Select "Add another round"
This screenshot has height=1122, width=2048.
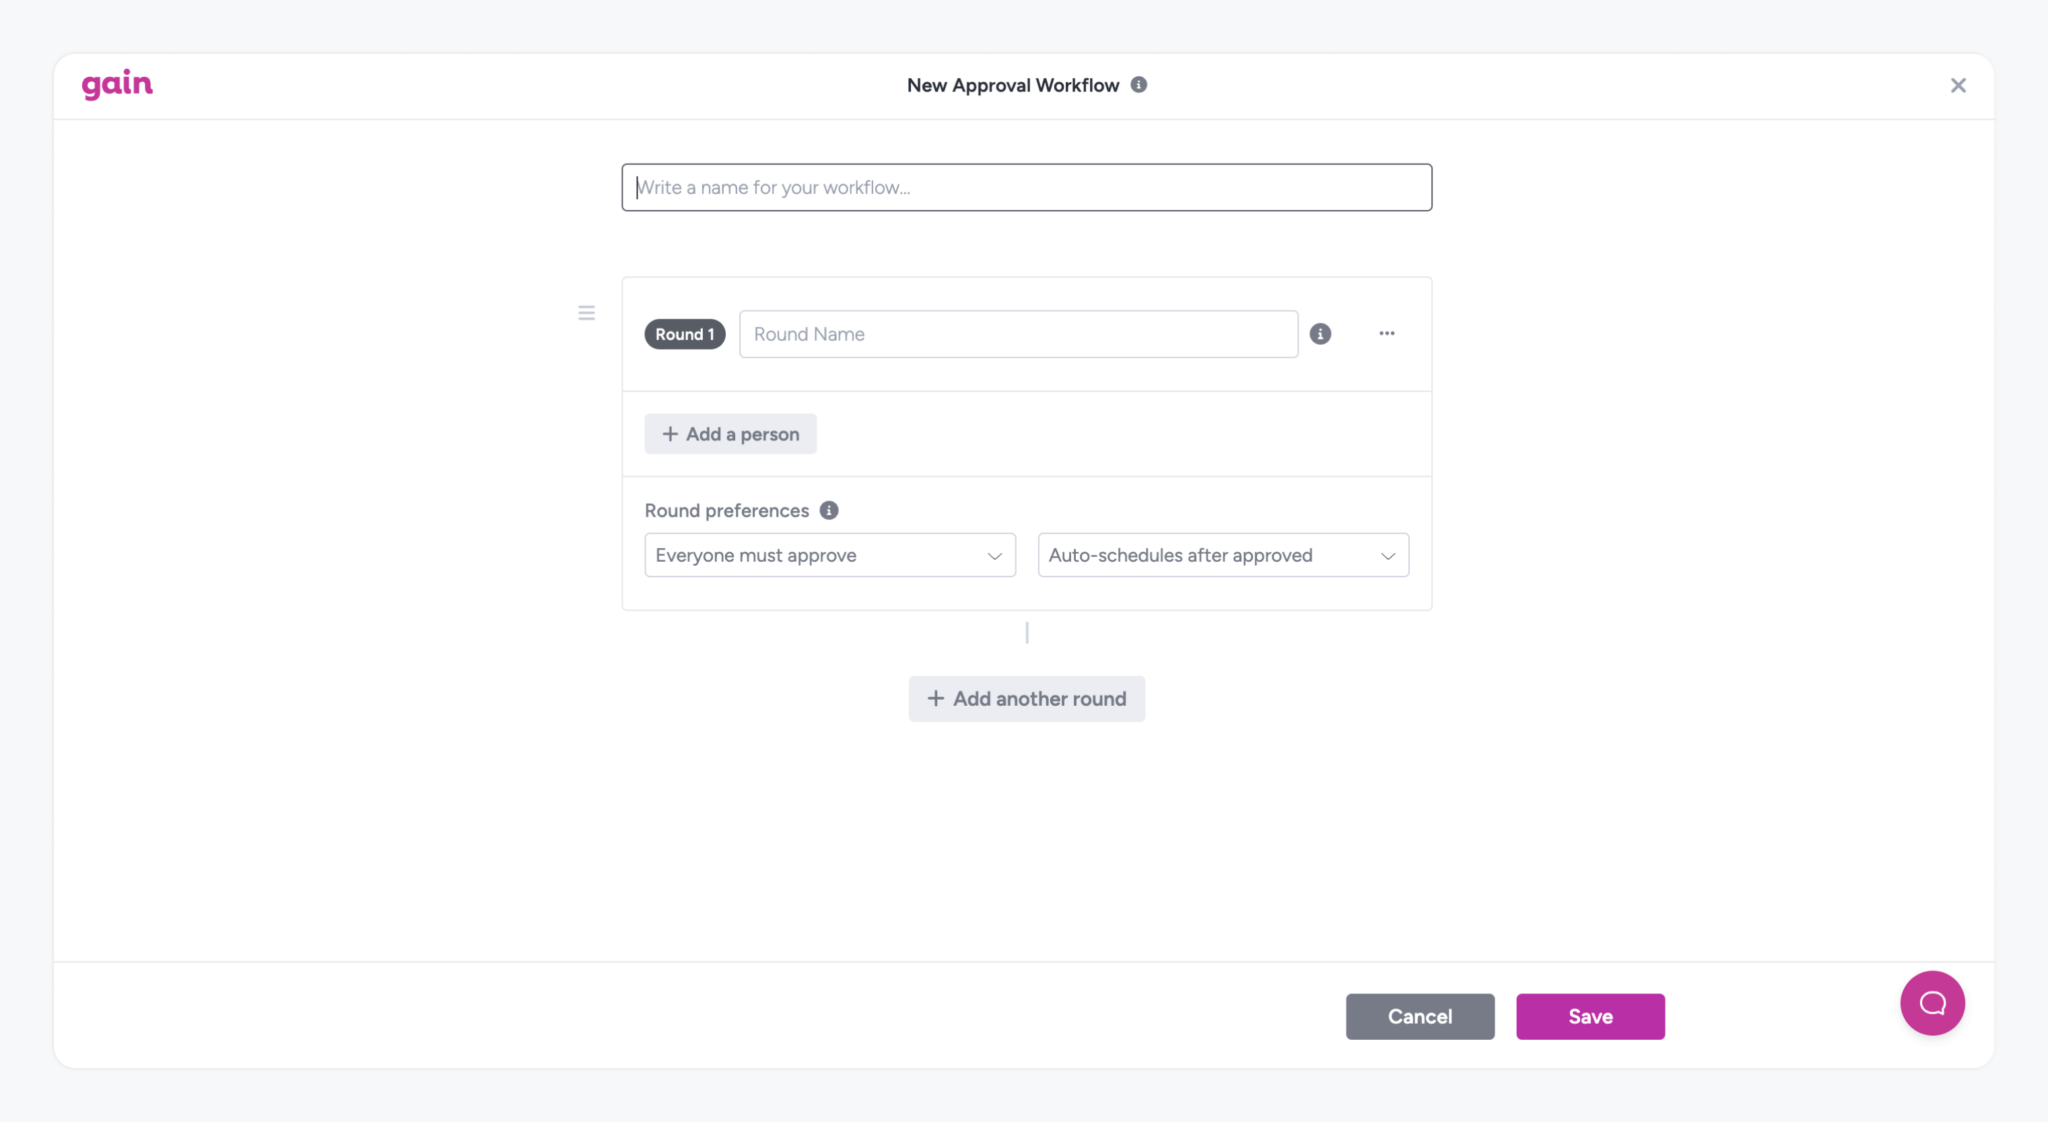tap(1027, 698)
